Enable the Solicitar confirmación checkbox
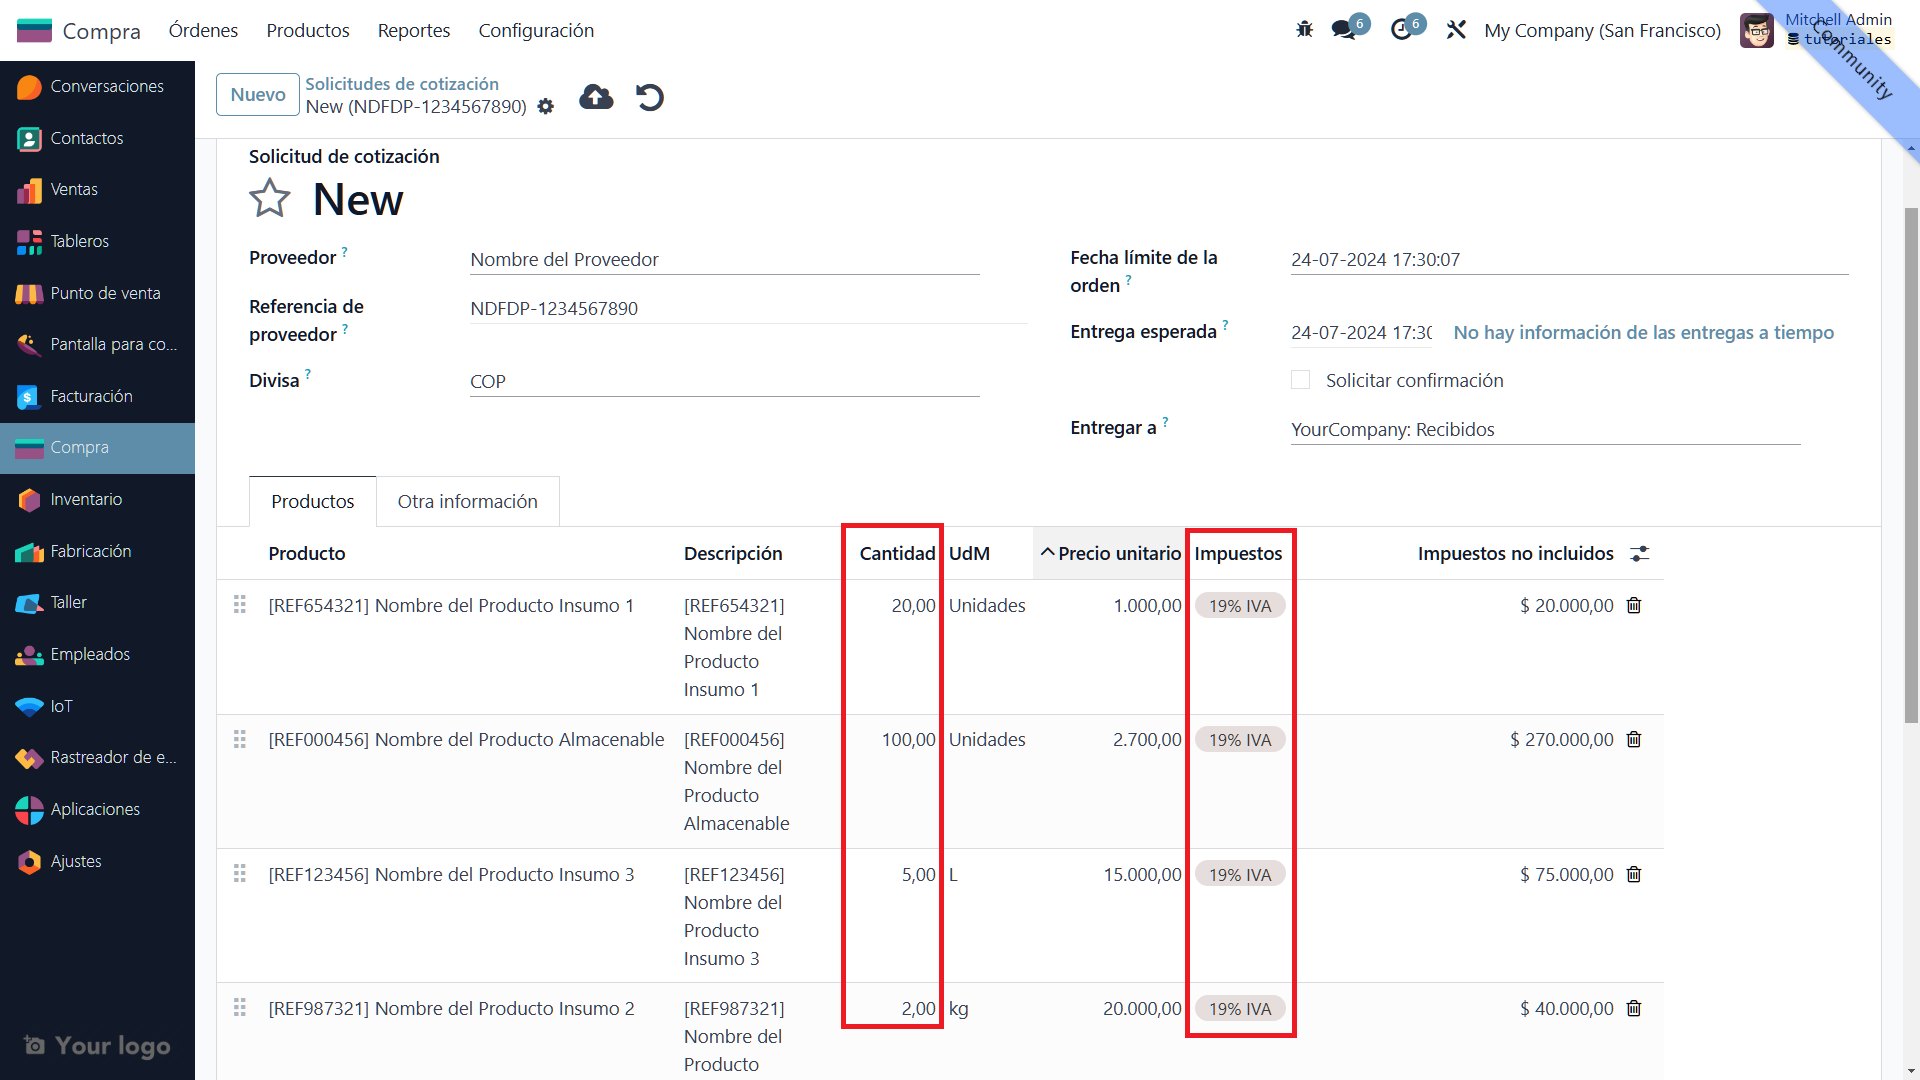This screenshot has width=1920, height=1080. (x=1300, y=380)
